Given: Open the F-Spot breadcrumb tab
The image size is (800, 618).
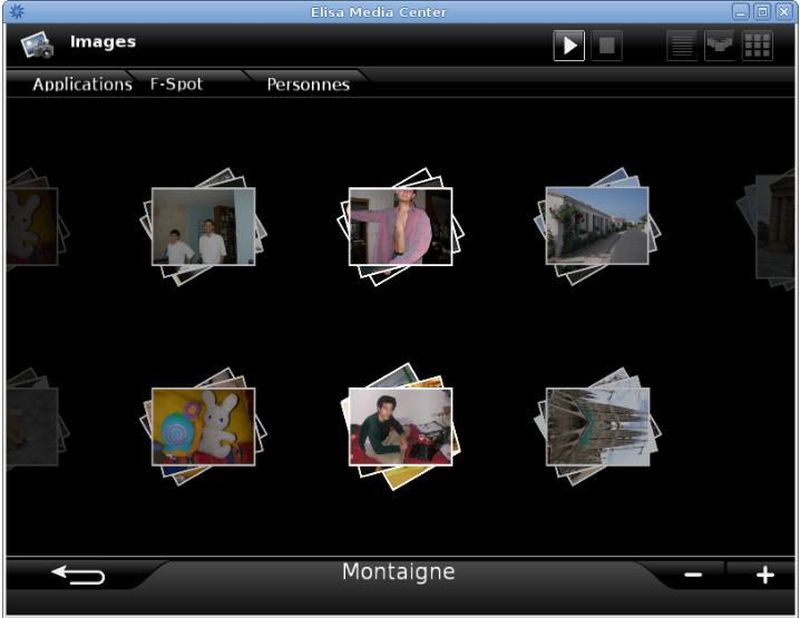Looking at the screenshot, I should pyautogui.click(x=176, y=84).
